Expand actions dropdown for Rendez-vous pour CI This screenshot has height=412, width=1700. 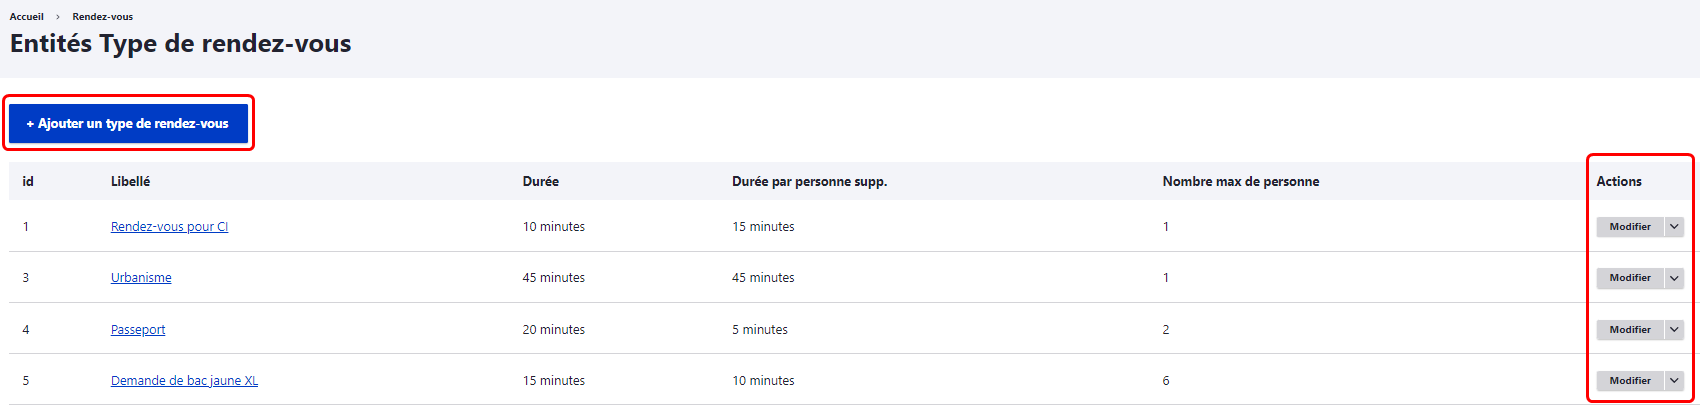point(1674,227)
